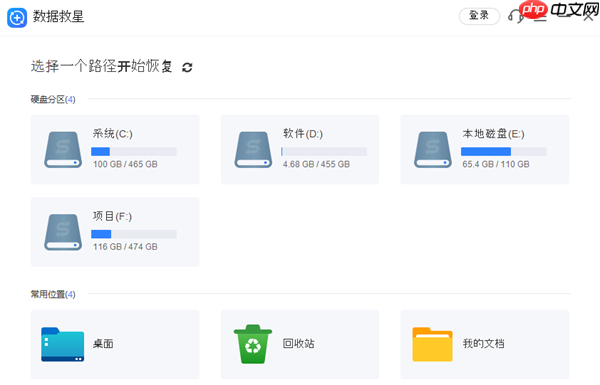Click the 我的文档 label text
Screen dimensions: 600x385
coord(483,344)
